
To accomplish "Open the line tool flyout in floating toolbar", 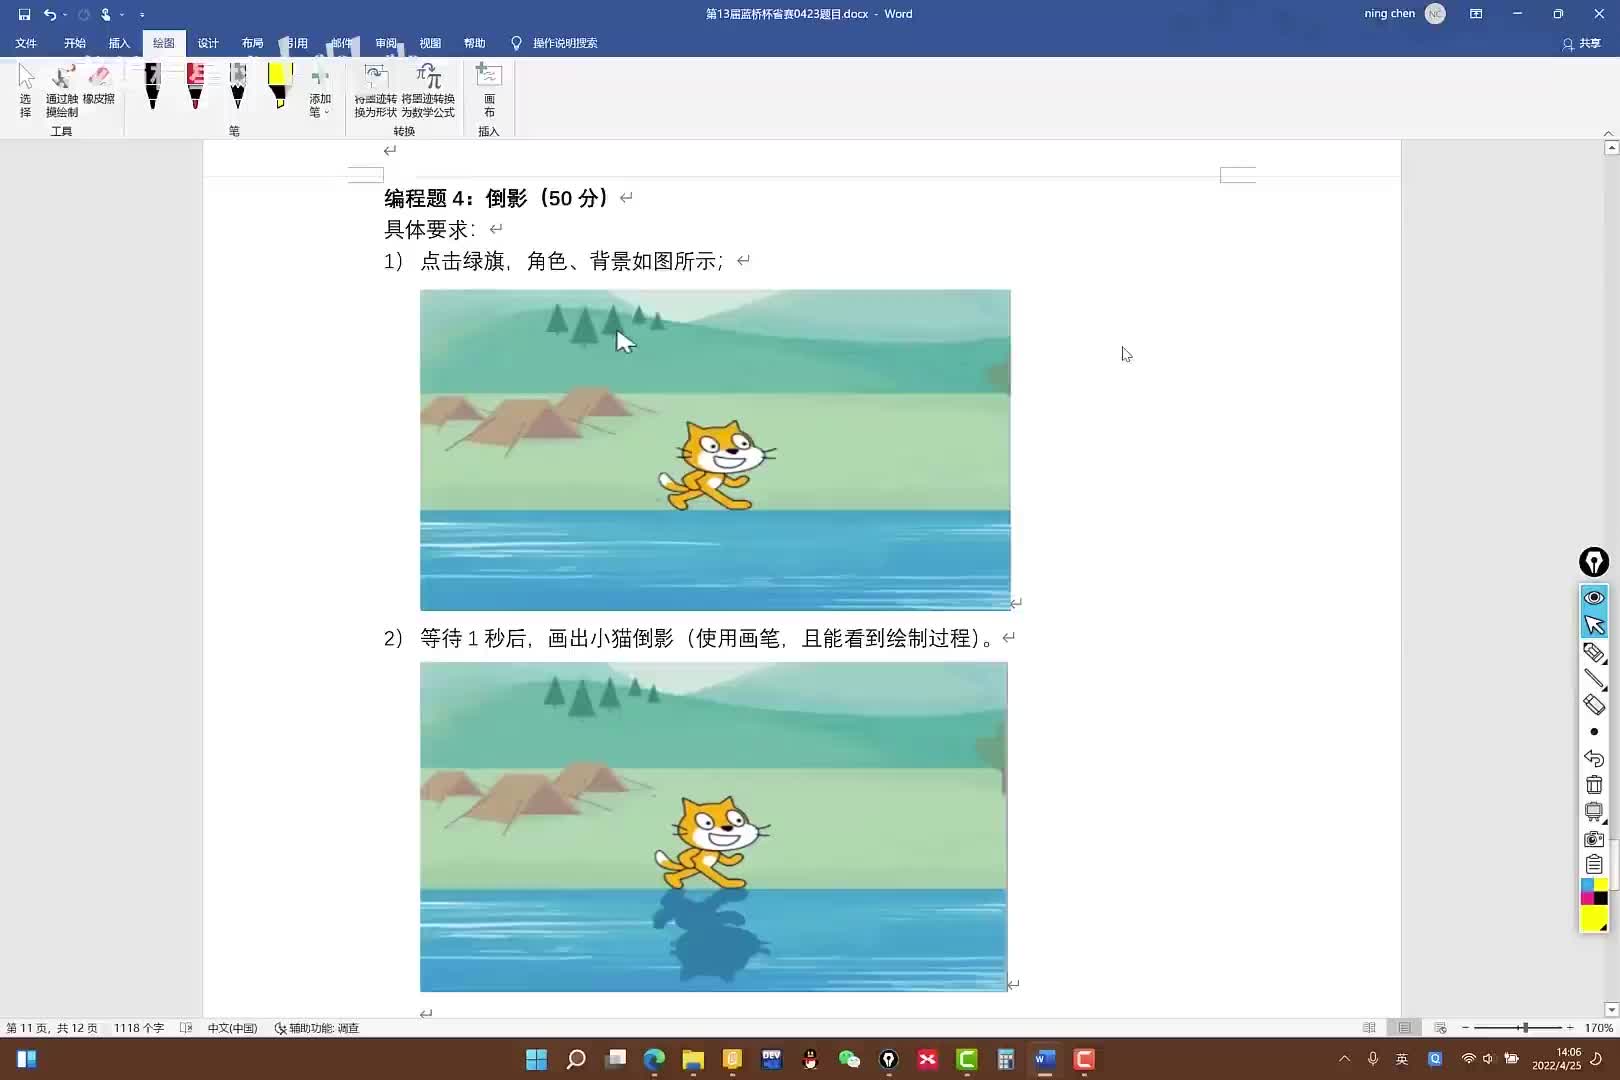I will click(1594, 679).
